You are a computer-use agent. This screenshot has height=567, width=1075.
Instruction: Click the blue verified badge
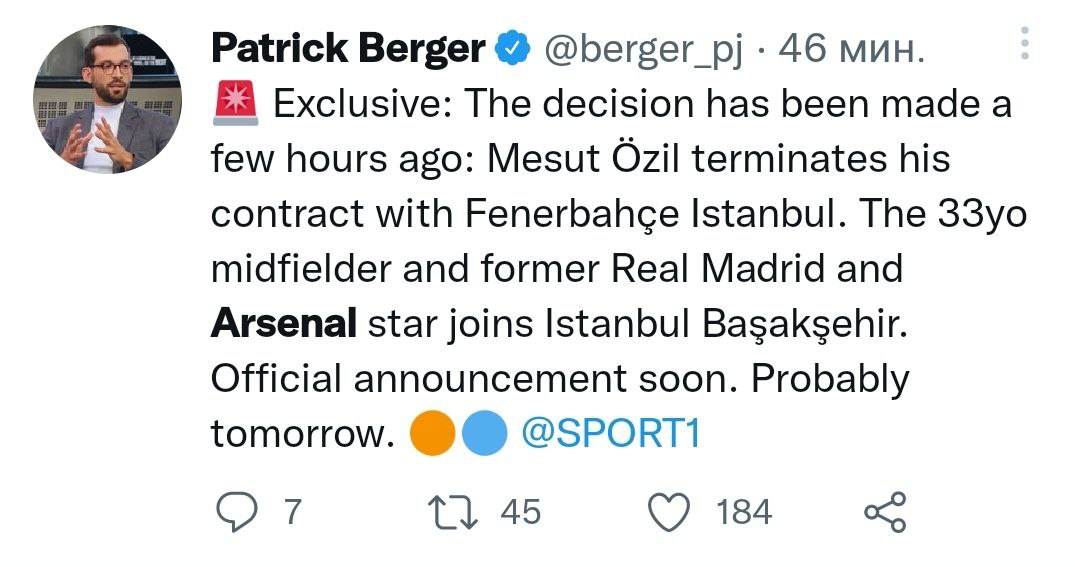514,49
